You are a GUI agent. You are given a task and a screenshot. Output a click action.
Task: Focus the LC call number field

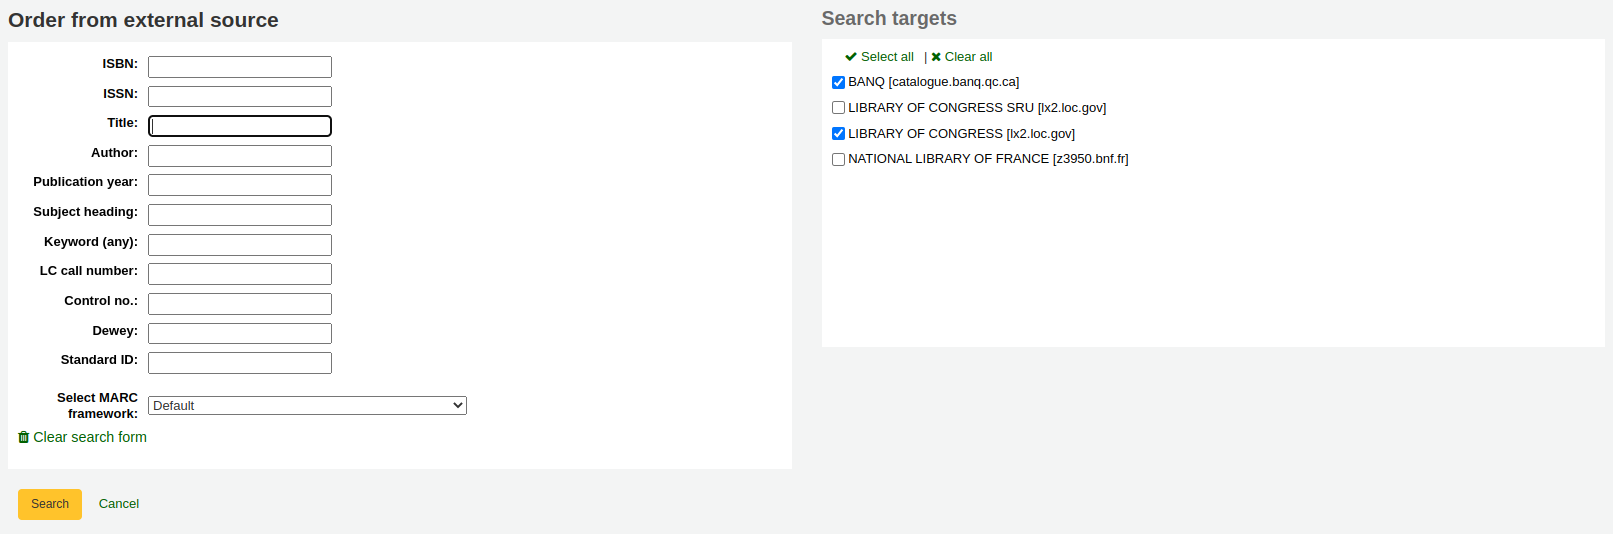240,274
